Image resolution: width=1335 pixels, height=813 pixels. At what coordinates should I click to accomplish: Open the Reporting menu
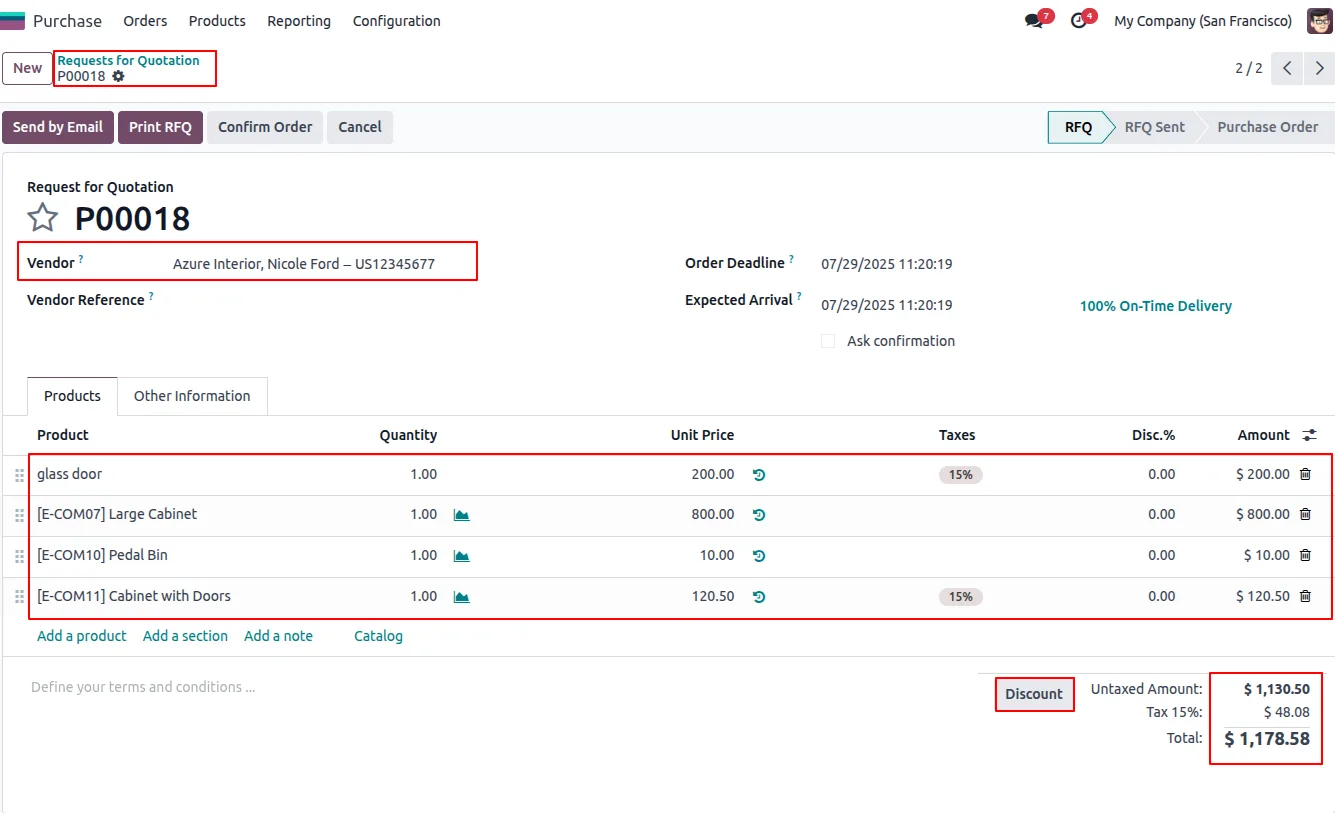(x=299, y=21)
